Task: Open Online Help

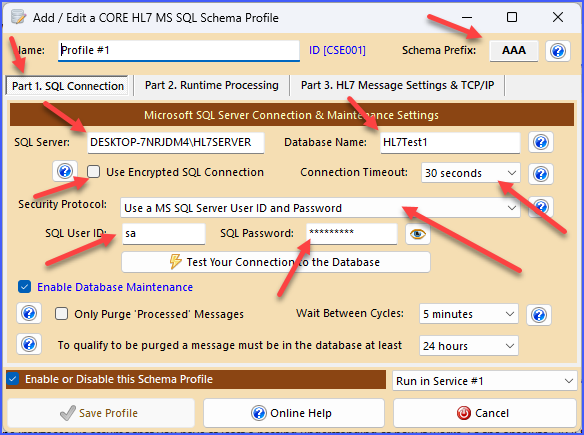Action: [x=294, y=413]
